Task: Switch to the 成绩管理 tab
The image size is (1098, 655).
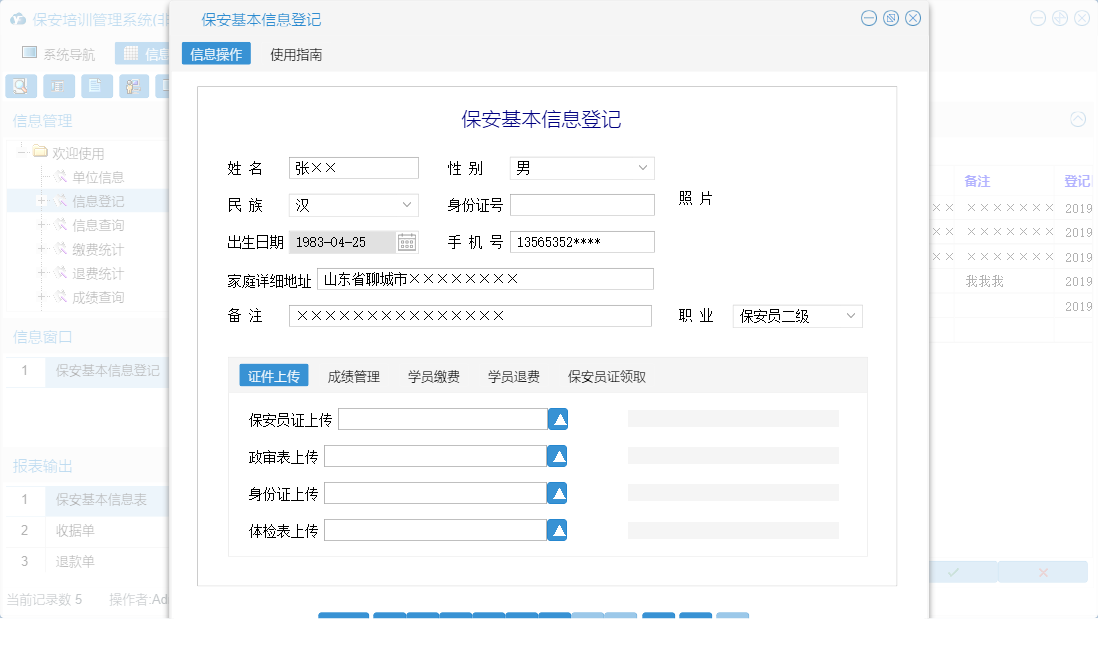Action: (x=352, y=377)
